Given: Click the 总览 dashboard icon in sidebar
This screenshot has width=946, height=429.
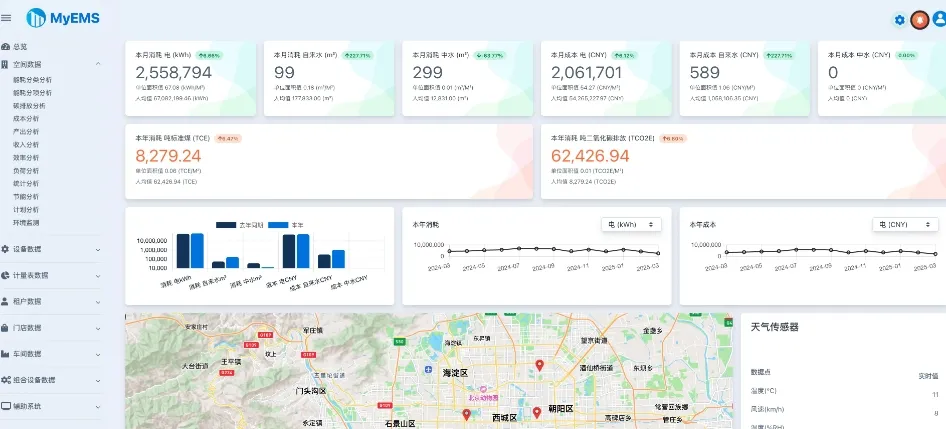Looking at the screenshot, I should coord(5,46).
